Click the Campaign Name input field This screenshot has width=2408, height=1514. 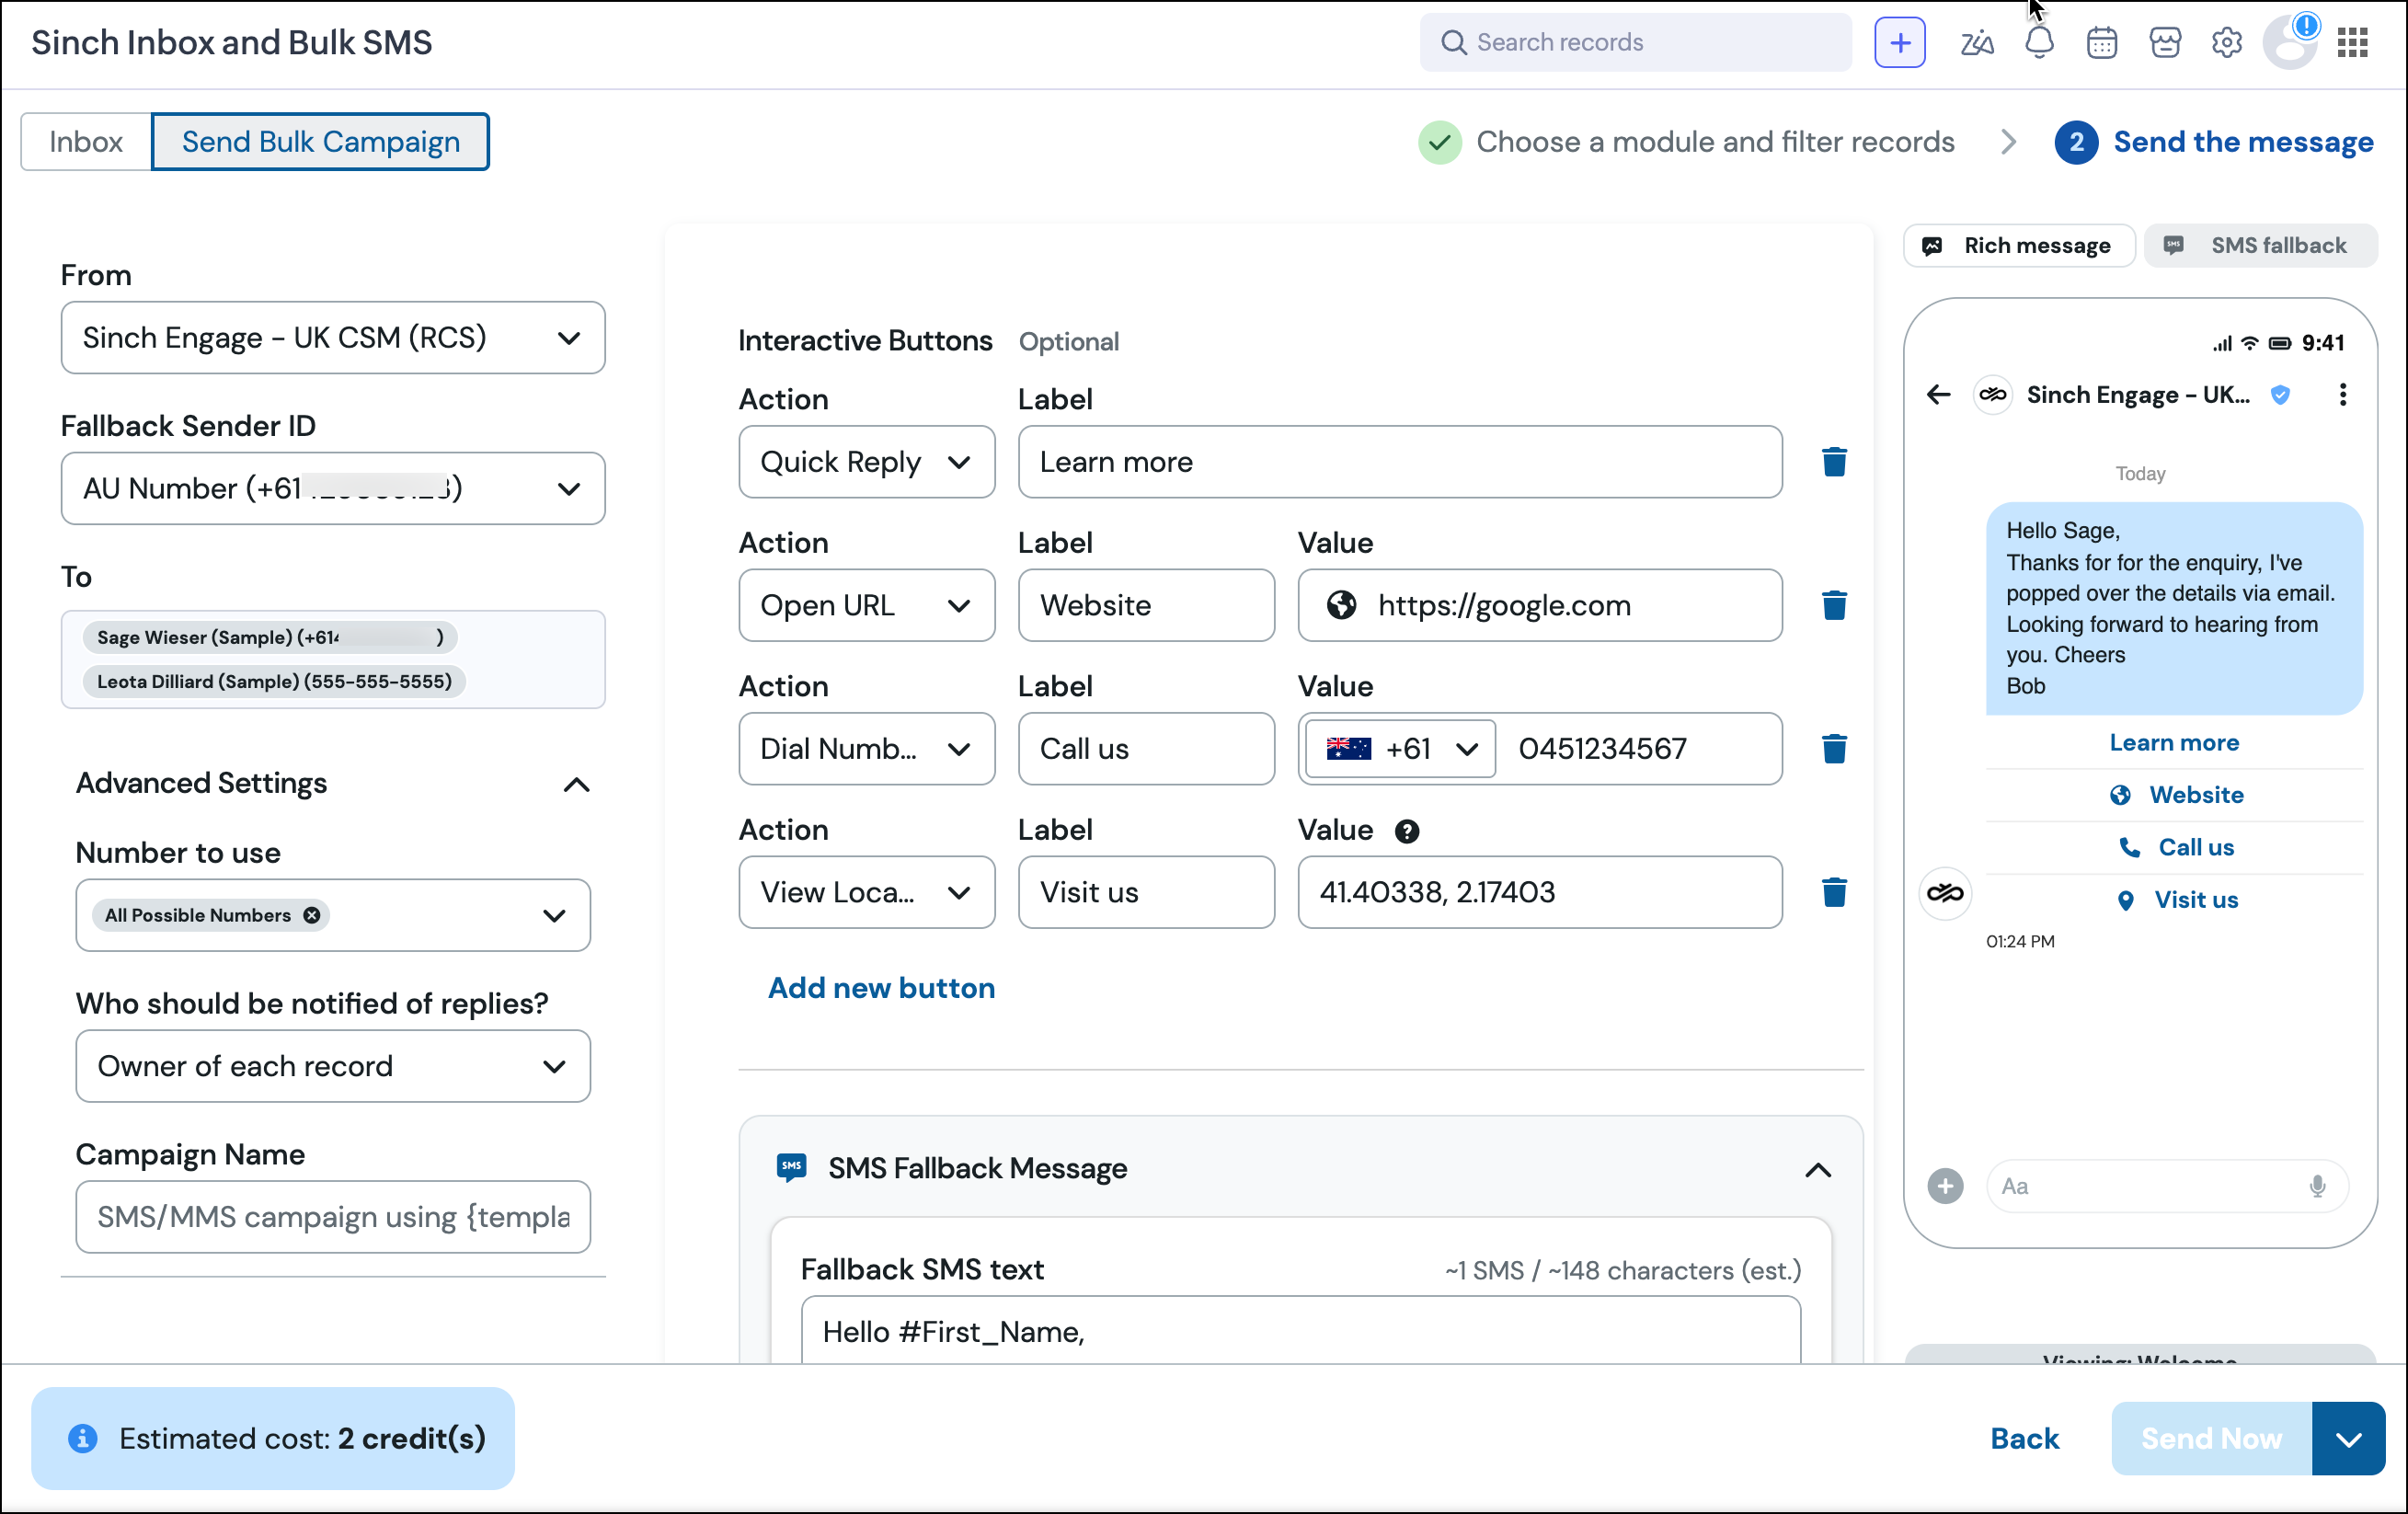coord(333,1217)
